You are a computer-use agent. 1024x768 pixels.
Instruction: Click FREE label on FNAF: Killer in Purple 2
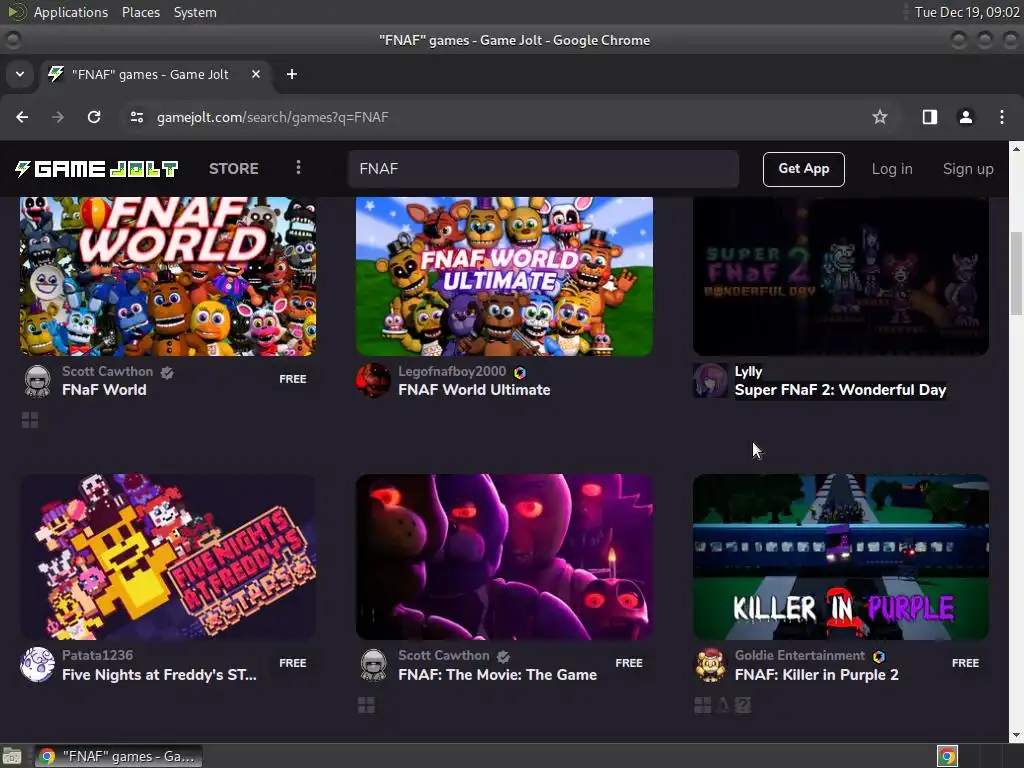[965, 663]
